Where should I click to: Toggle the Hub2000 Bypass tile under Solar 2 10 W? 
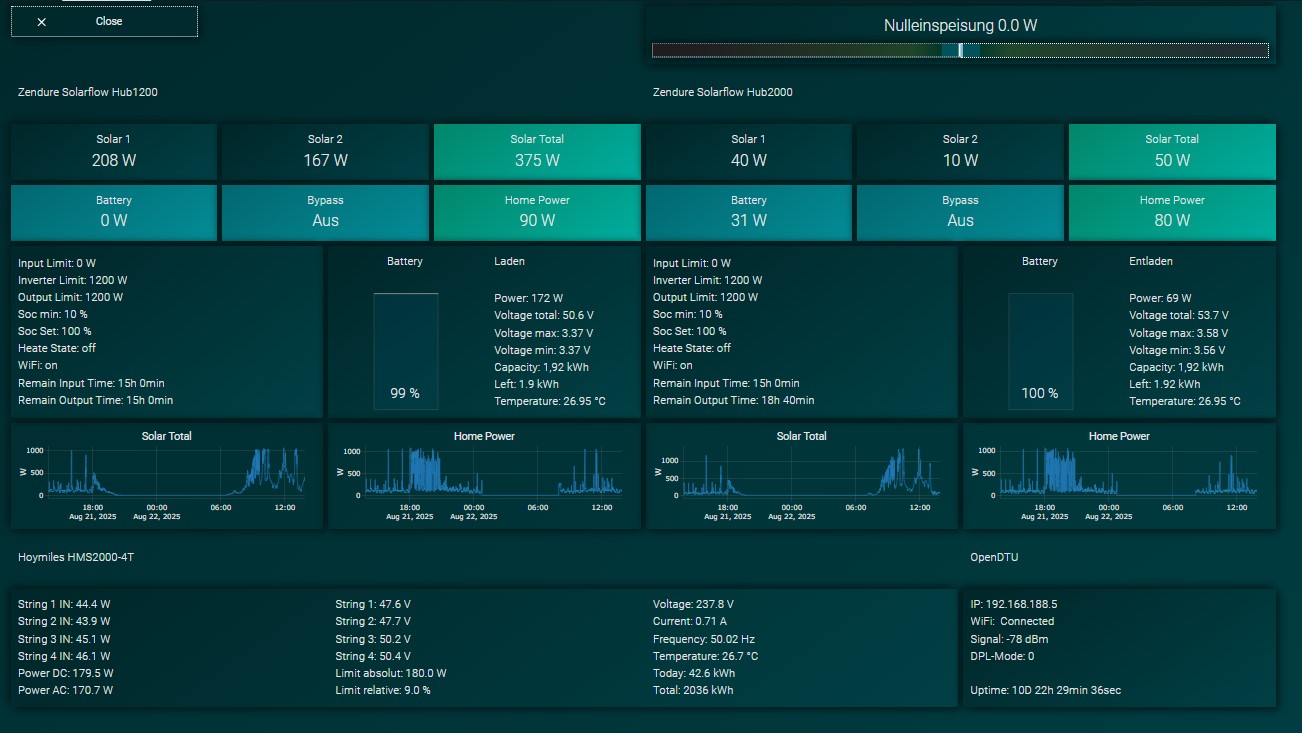pyautogui.click(x=960, y=212)
